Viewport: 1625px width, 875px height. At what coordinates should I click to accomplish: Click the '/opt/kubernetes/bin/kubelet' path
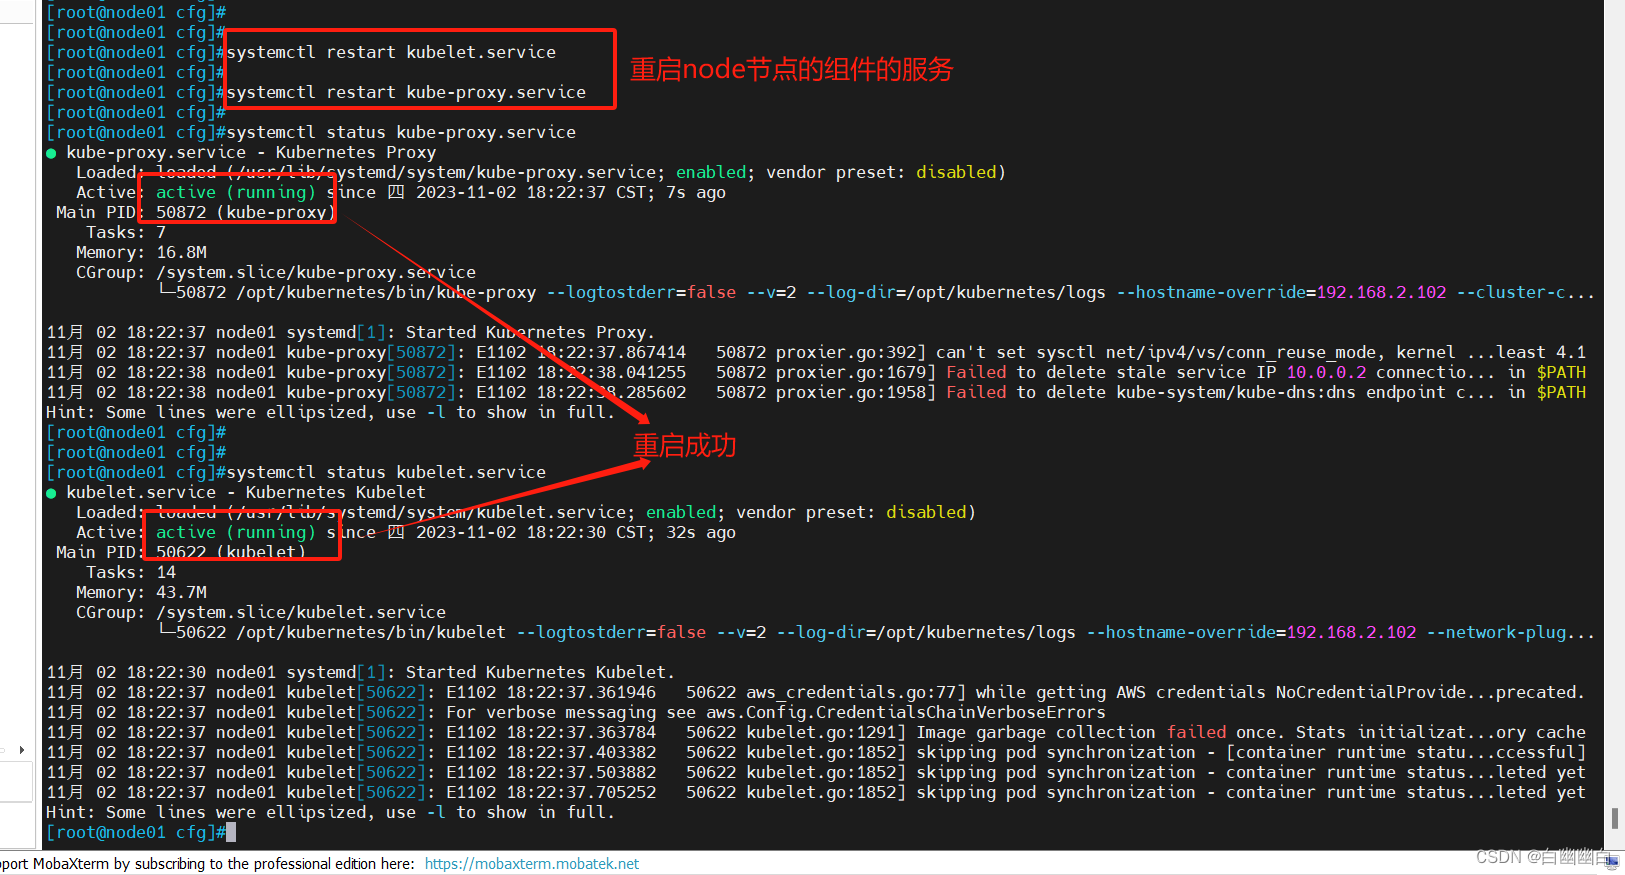[x=371, y=632]
